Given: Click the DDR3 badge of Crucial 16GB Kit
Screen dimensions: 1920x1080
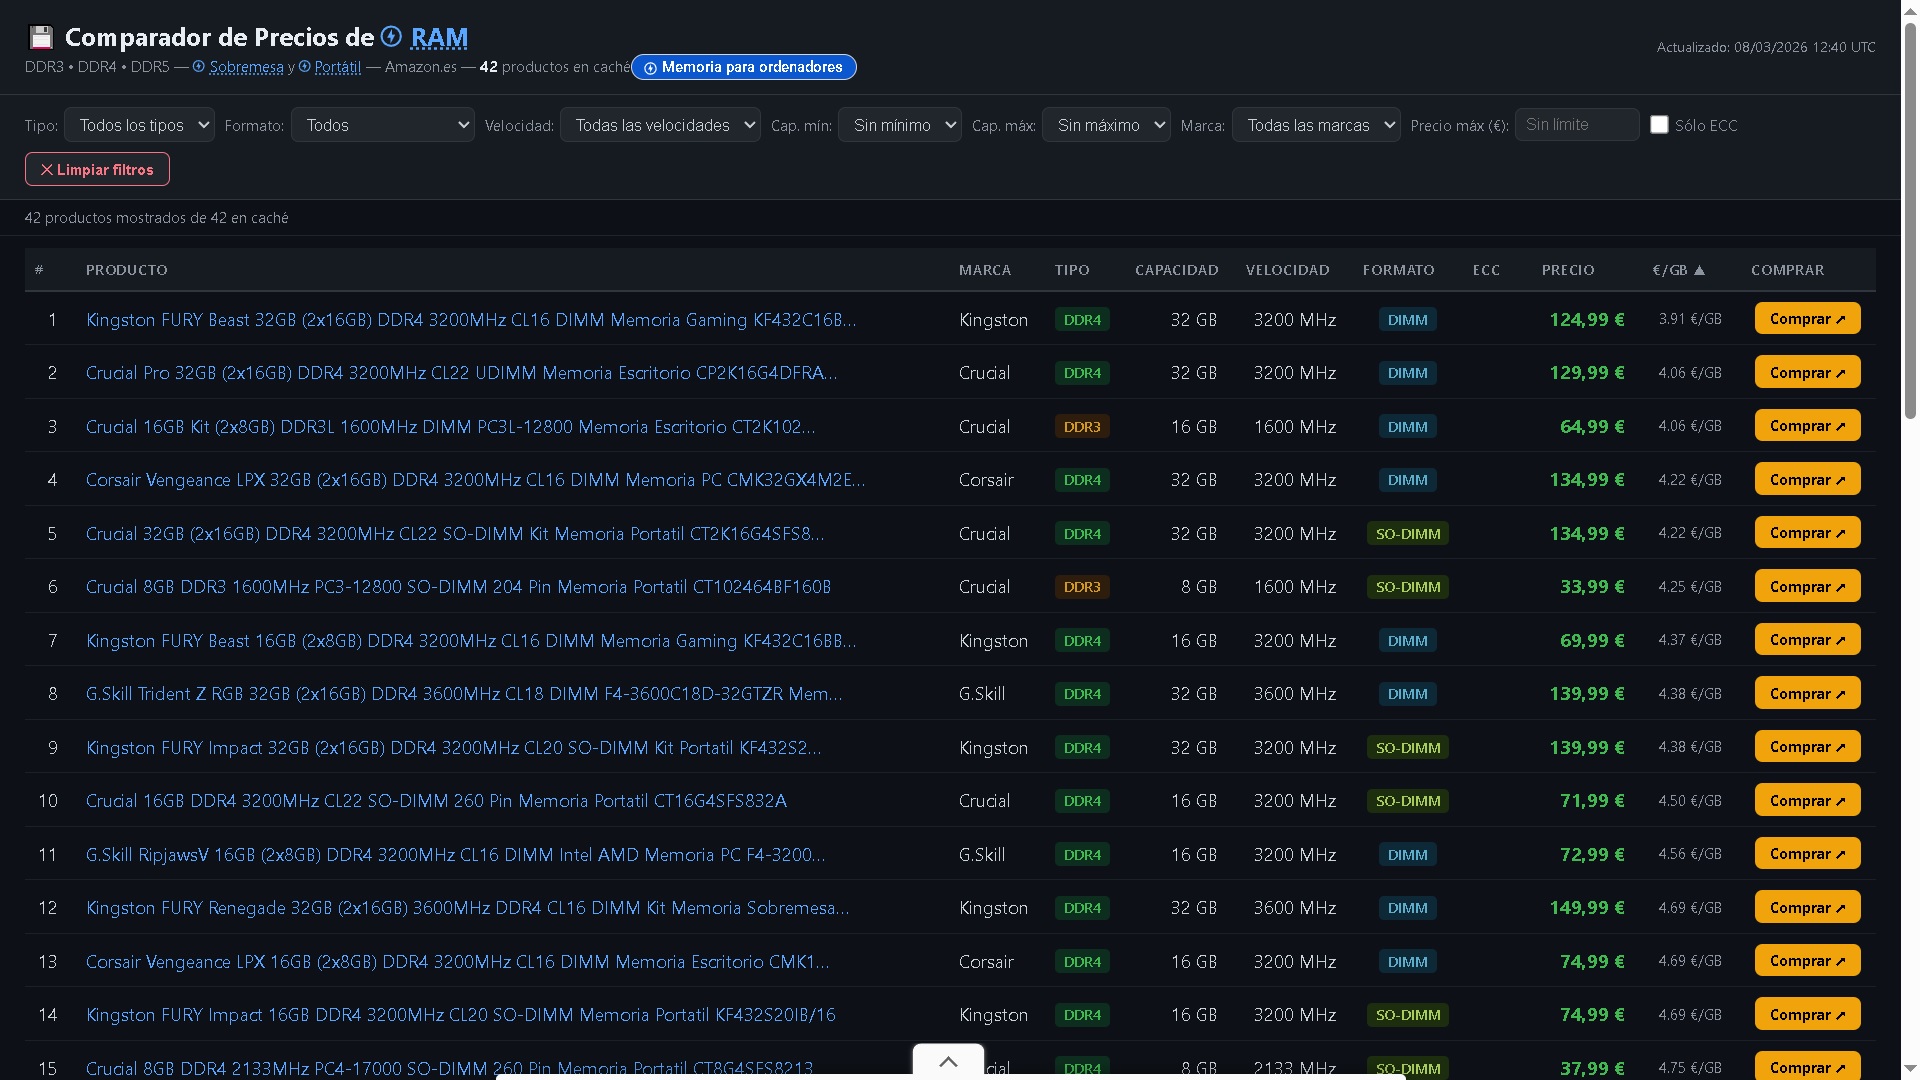Looking at the screenshot, I should pyautogui.click(x=1081, y=427).
